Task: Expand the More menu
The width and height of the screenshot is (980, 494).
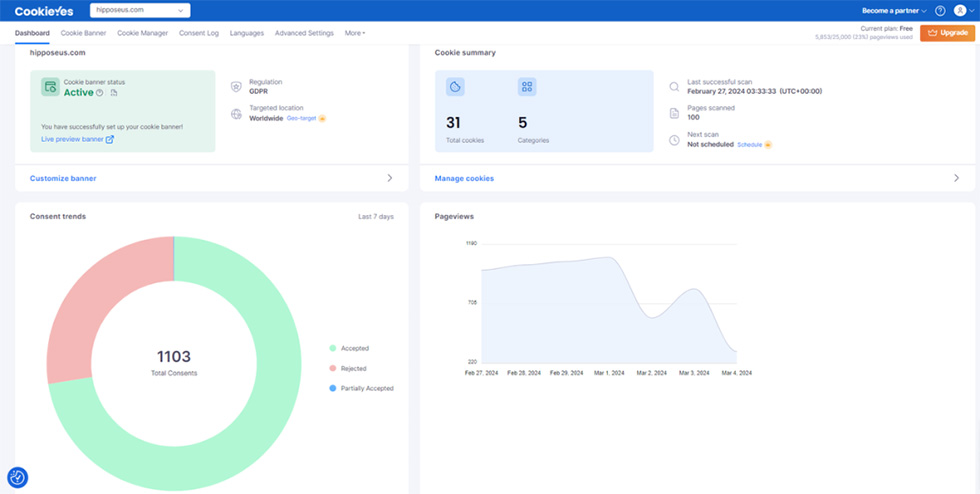Action: 355,33
